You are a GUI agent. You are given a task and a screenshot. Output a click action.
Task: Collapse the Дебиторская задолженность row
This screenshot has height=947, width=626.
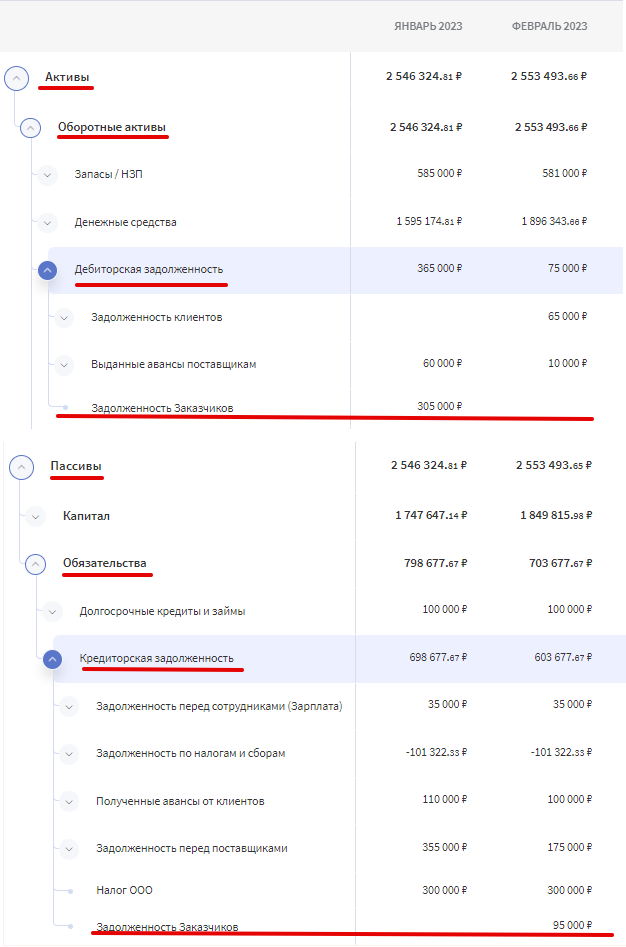[x=48, y=270]
